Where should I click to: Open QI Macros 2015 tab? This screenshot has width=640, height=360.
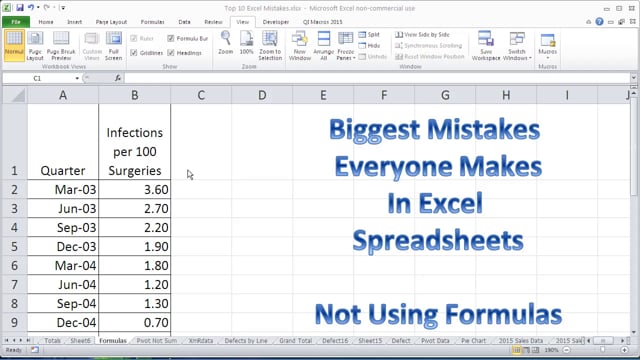(322, 22)
